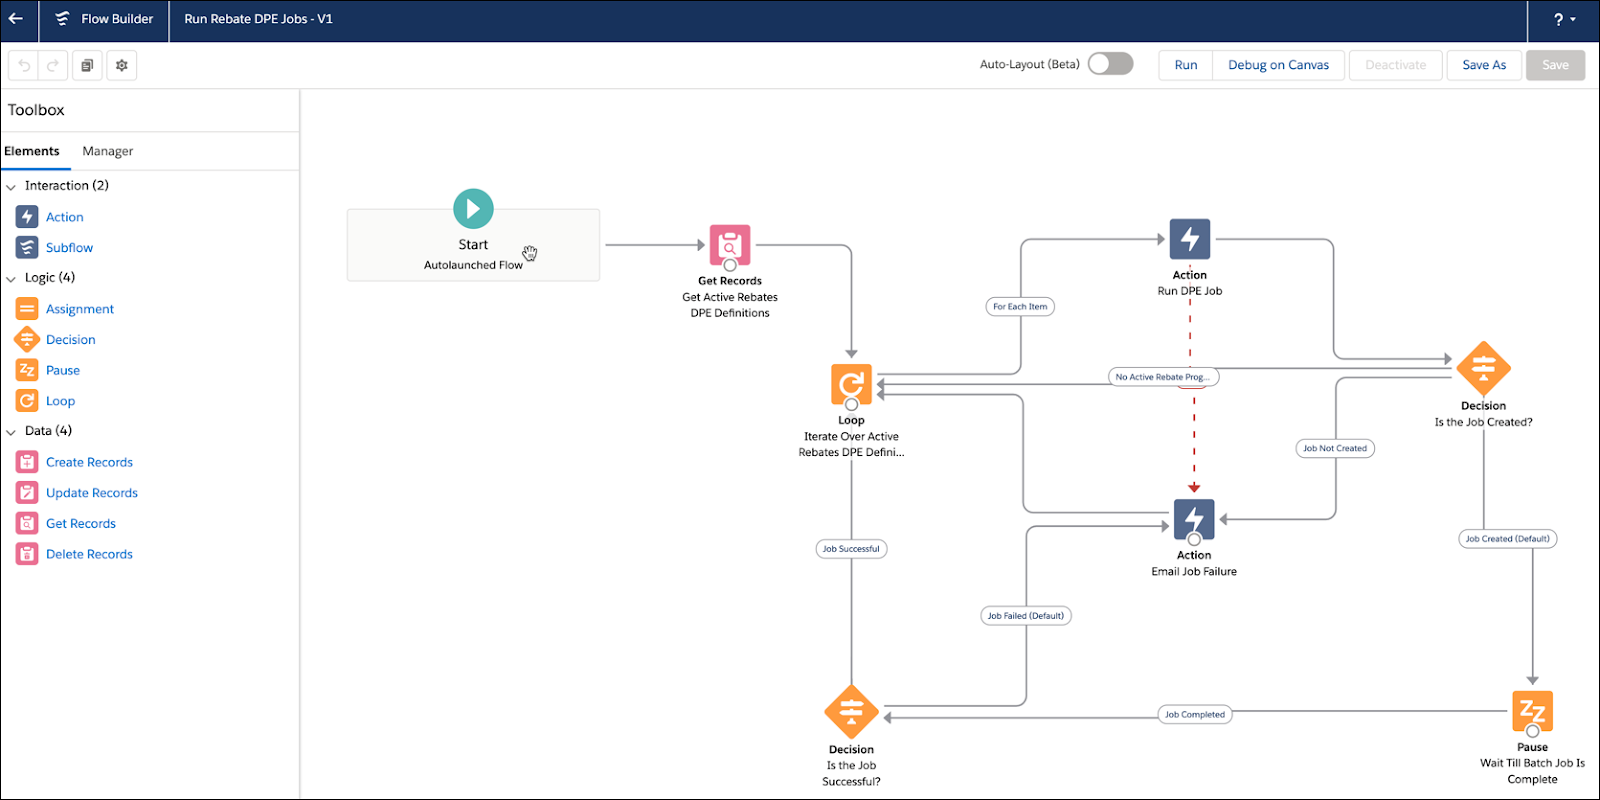
Task: Click the Toolbox panel heading
Action: [x=36, y=110]
